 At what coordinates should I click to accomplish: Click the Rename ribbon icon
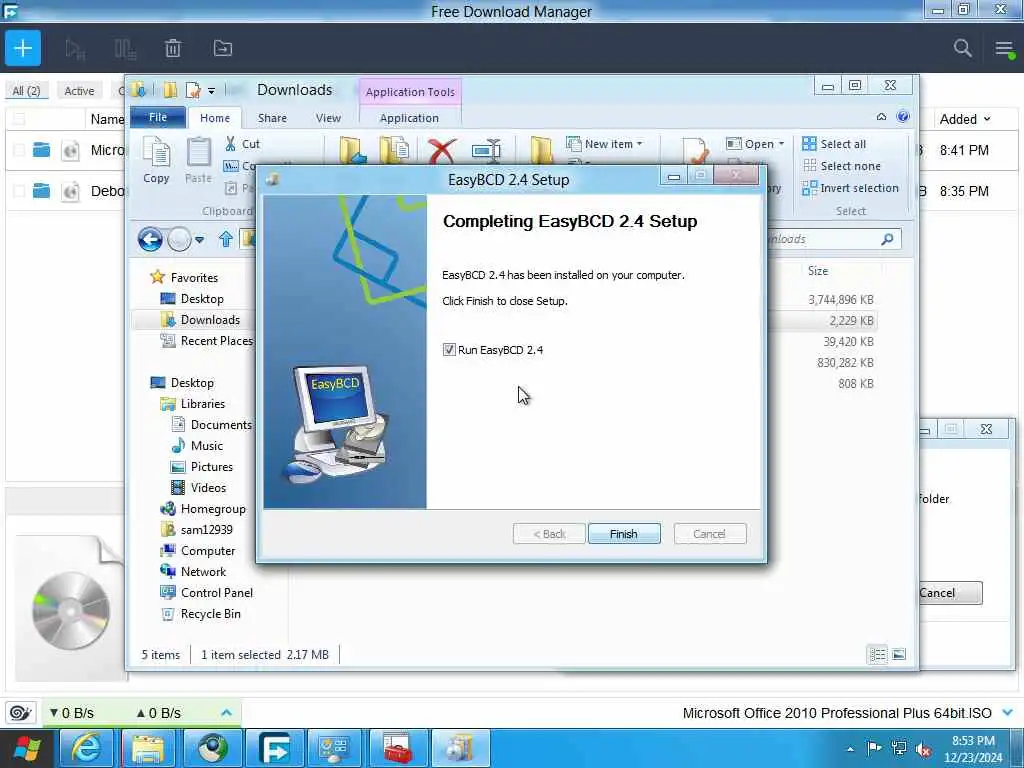pyautogui.click(x=487, y=151)
